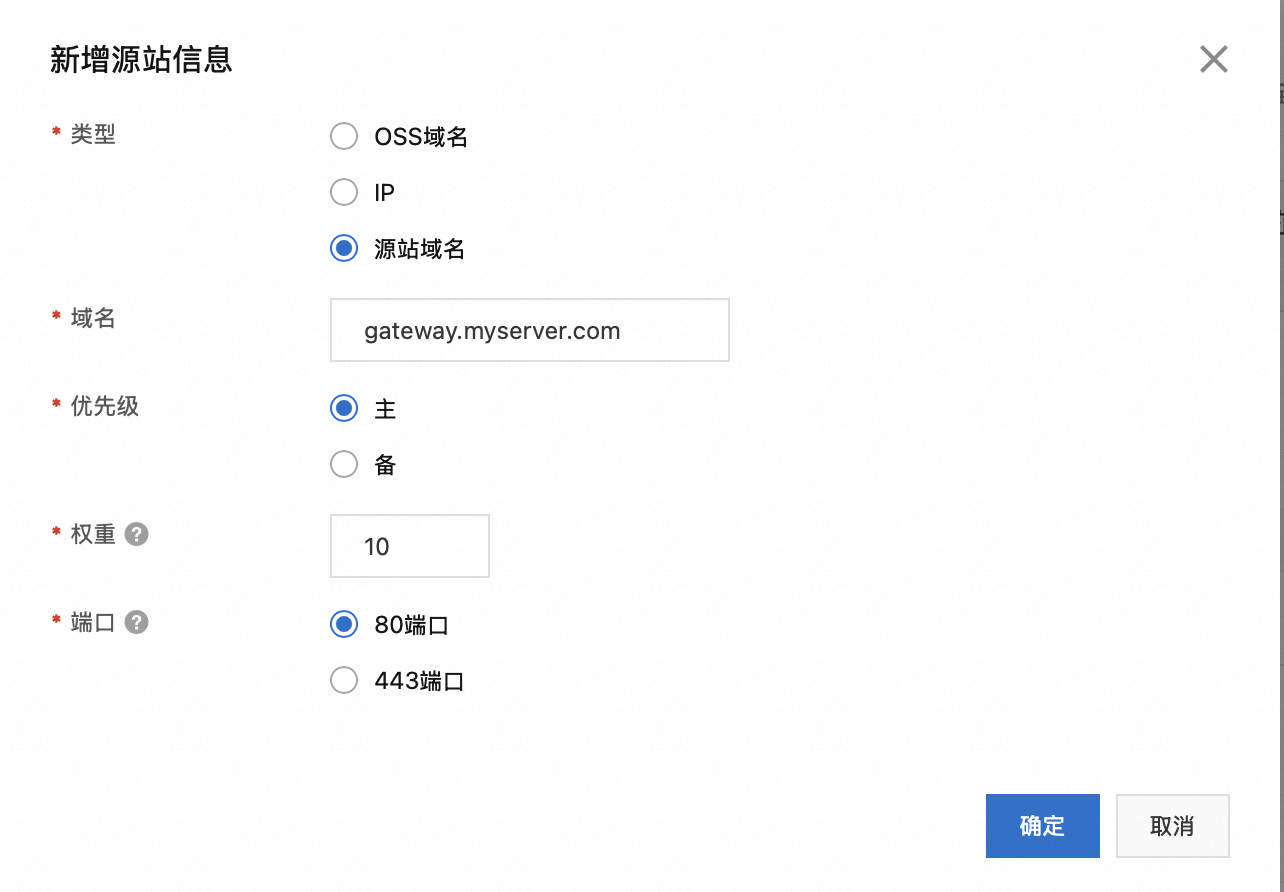Image resolution: width=1284 pixels, height=892 pixels.
Task: Click the domain field containing gateway.myserver.com
Action: [529, 330]
